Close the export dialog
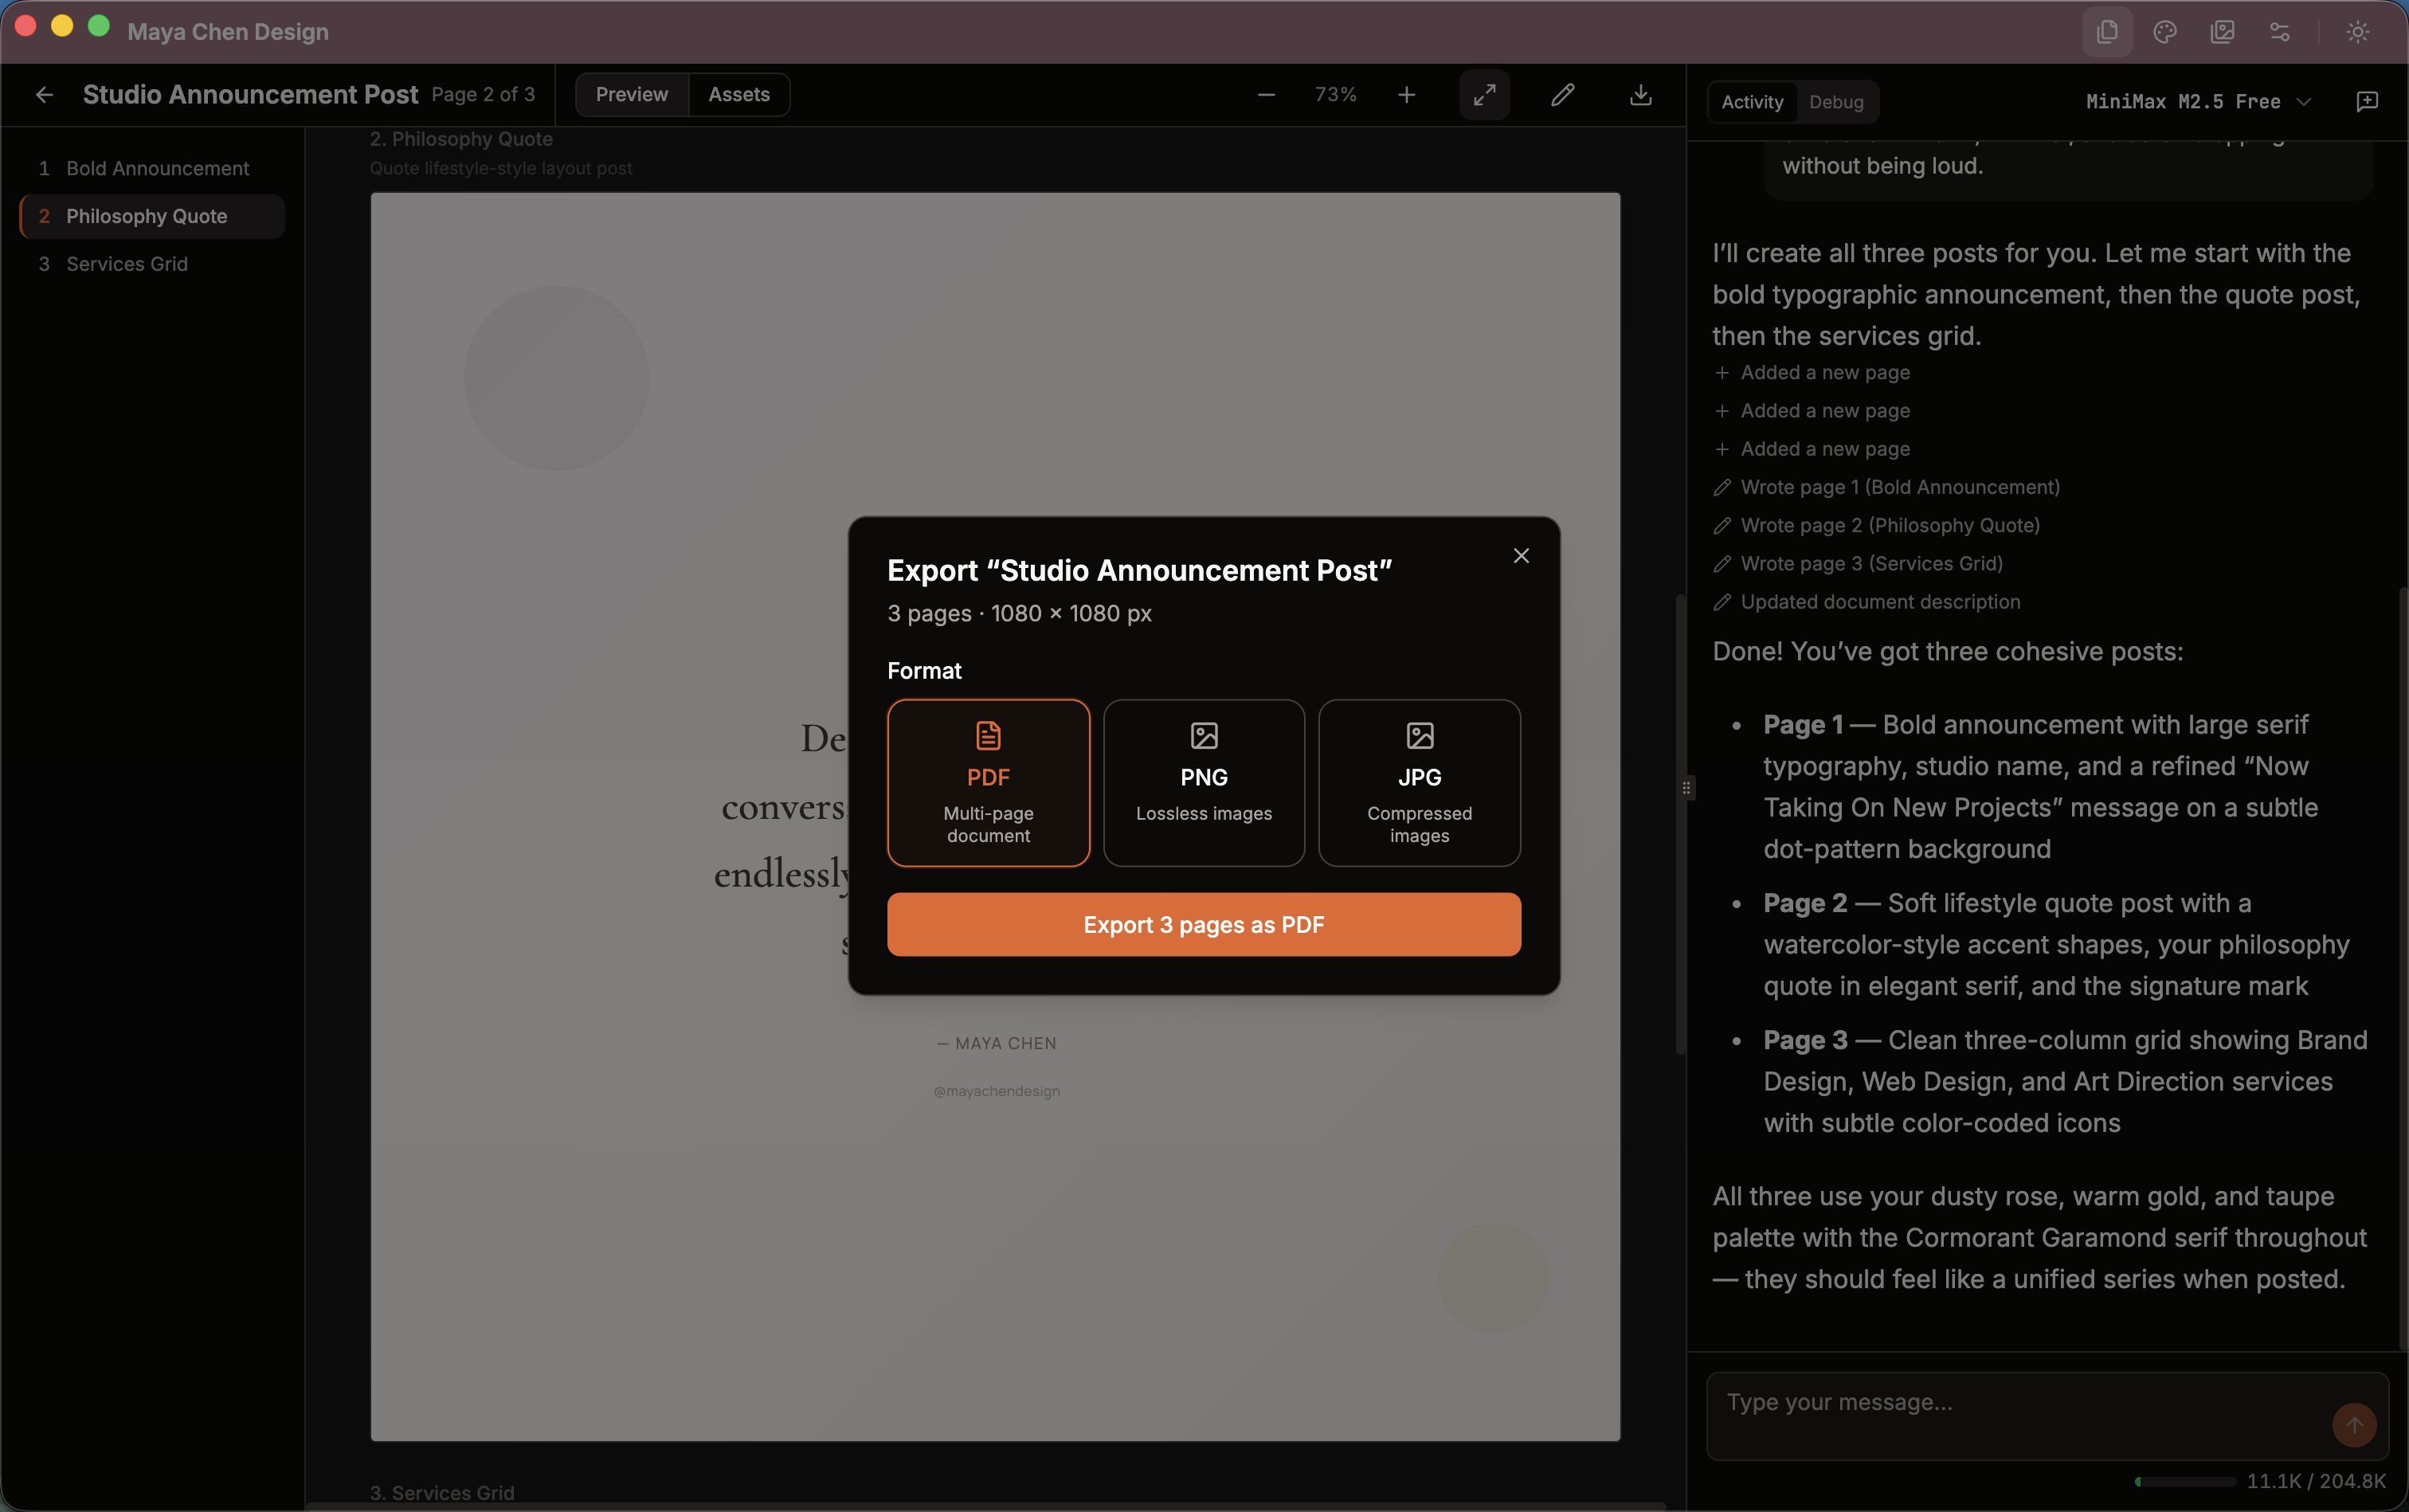The height and width of the screenshot is (1512, 2409). pyautogui.click(x=1520, y=555)
